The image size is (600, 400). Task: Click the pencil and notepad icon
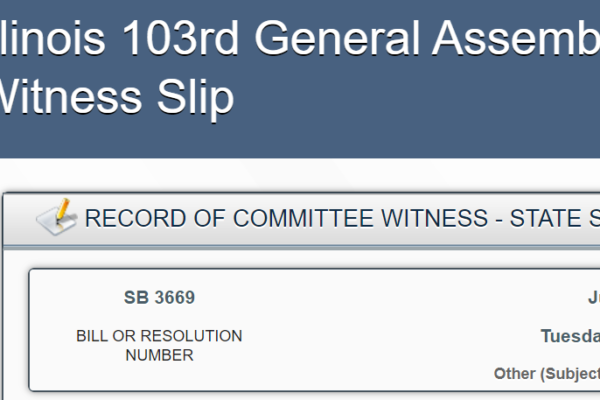(x=57, y=217)
